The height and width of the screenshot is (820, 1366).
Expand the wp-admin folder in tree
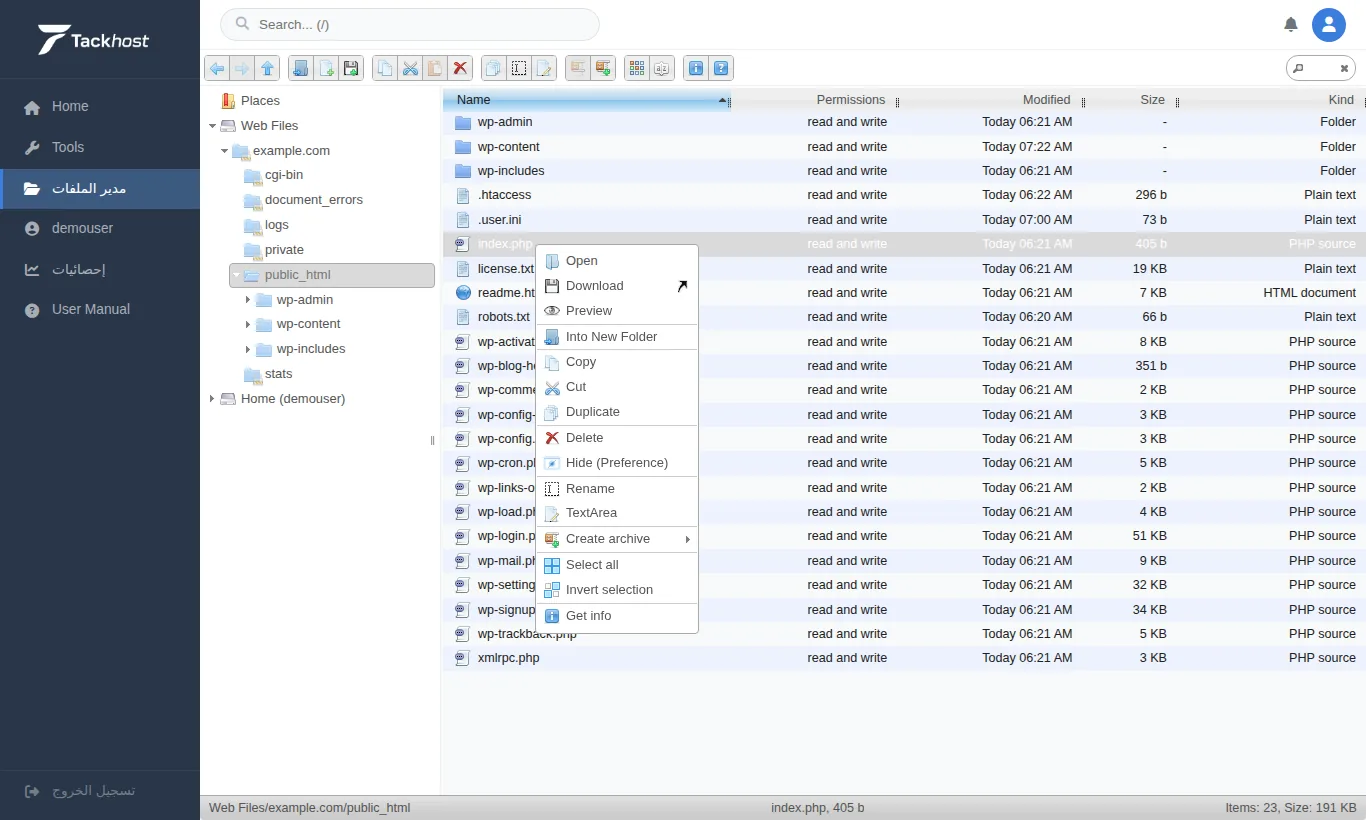(x=248, y=299)
